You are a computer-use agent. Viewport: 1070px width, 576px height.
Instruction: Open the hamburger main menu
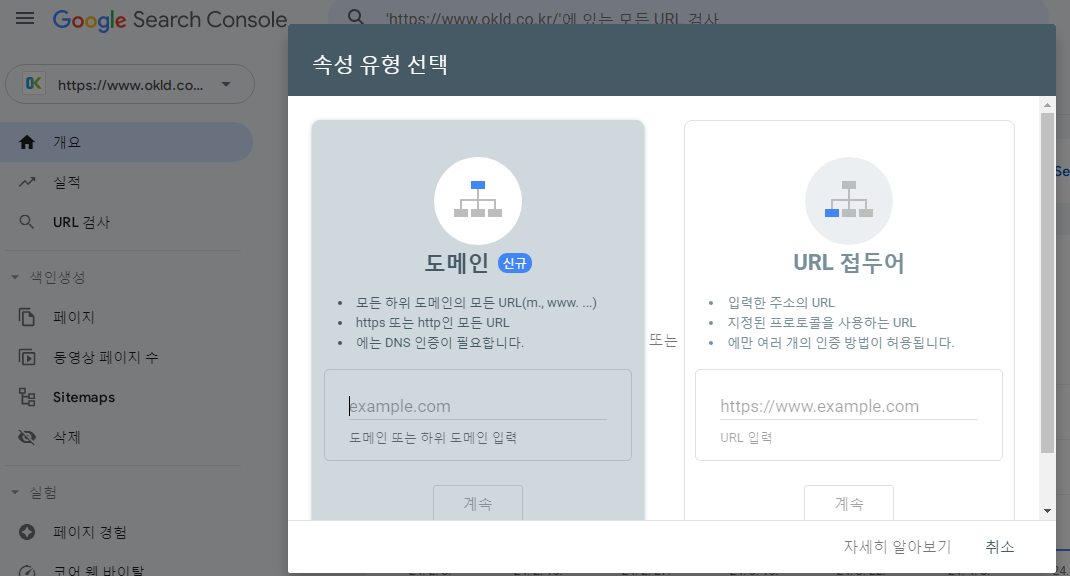tap(25, 19)
